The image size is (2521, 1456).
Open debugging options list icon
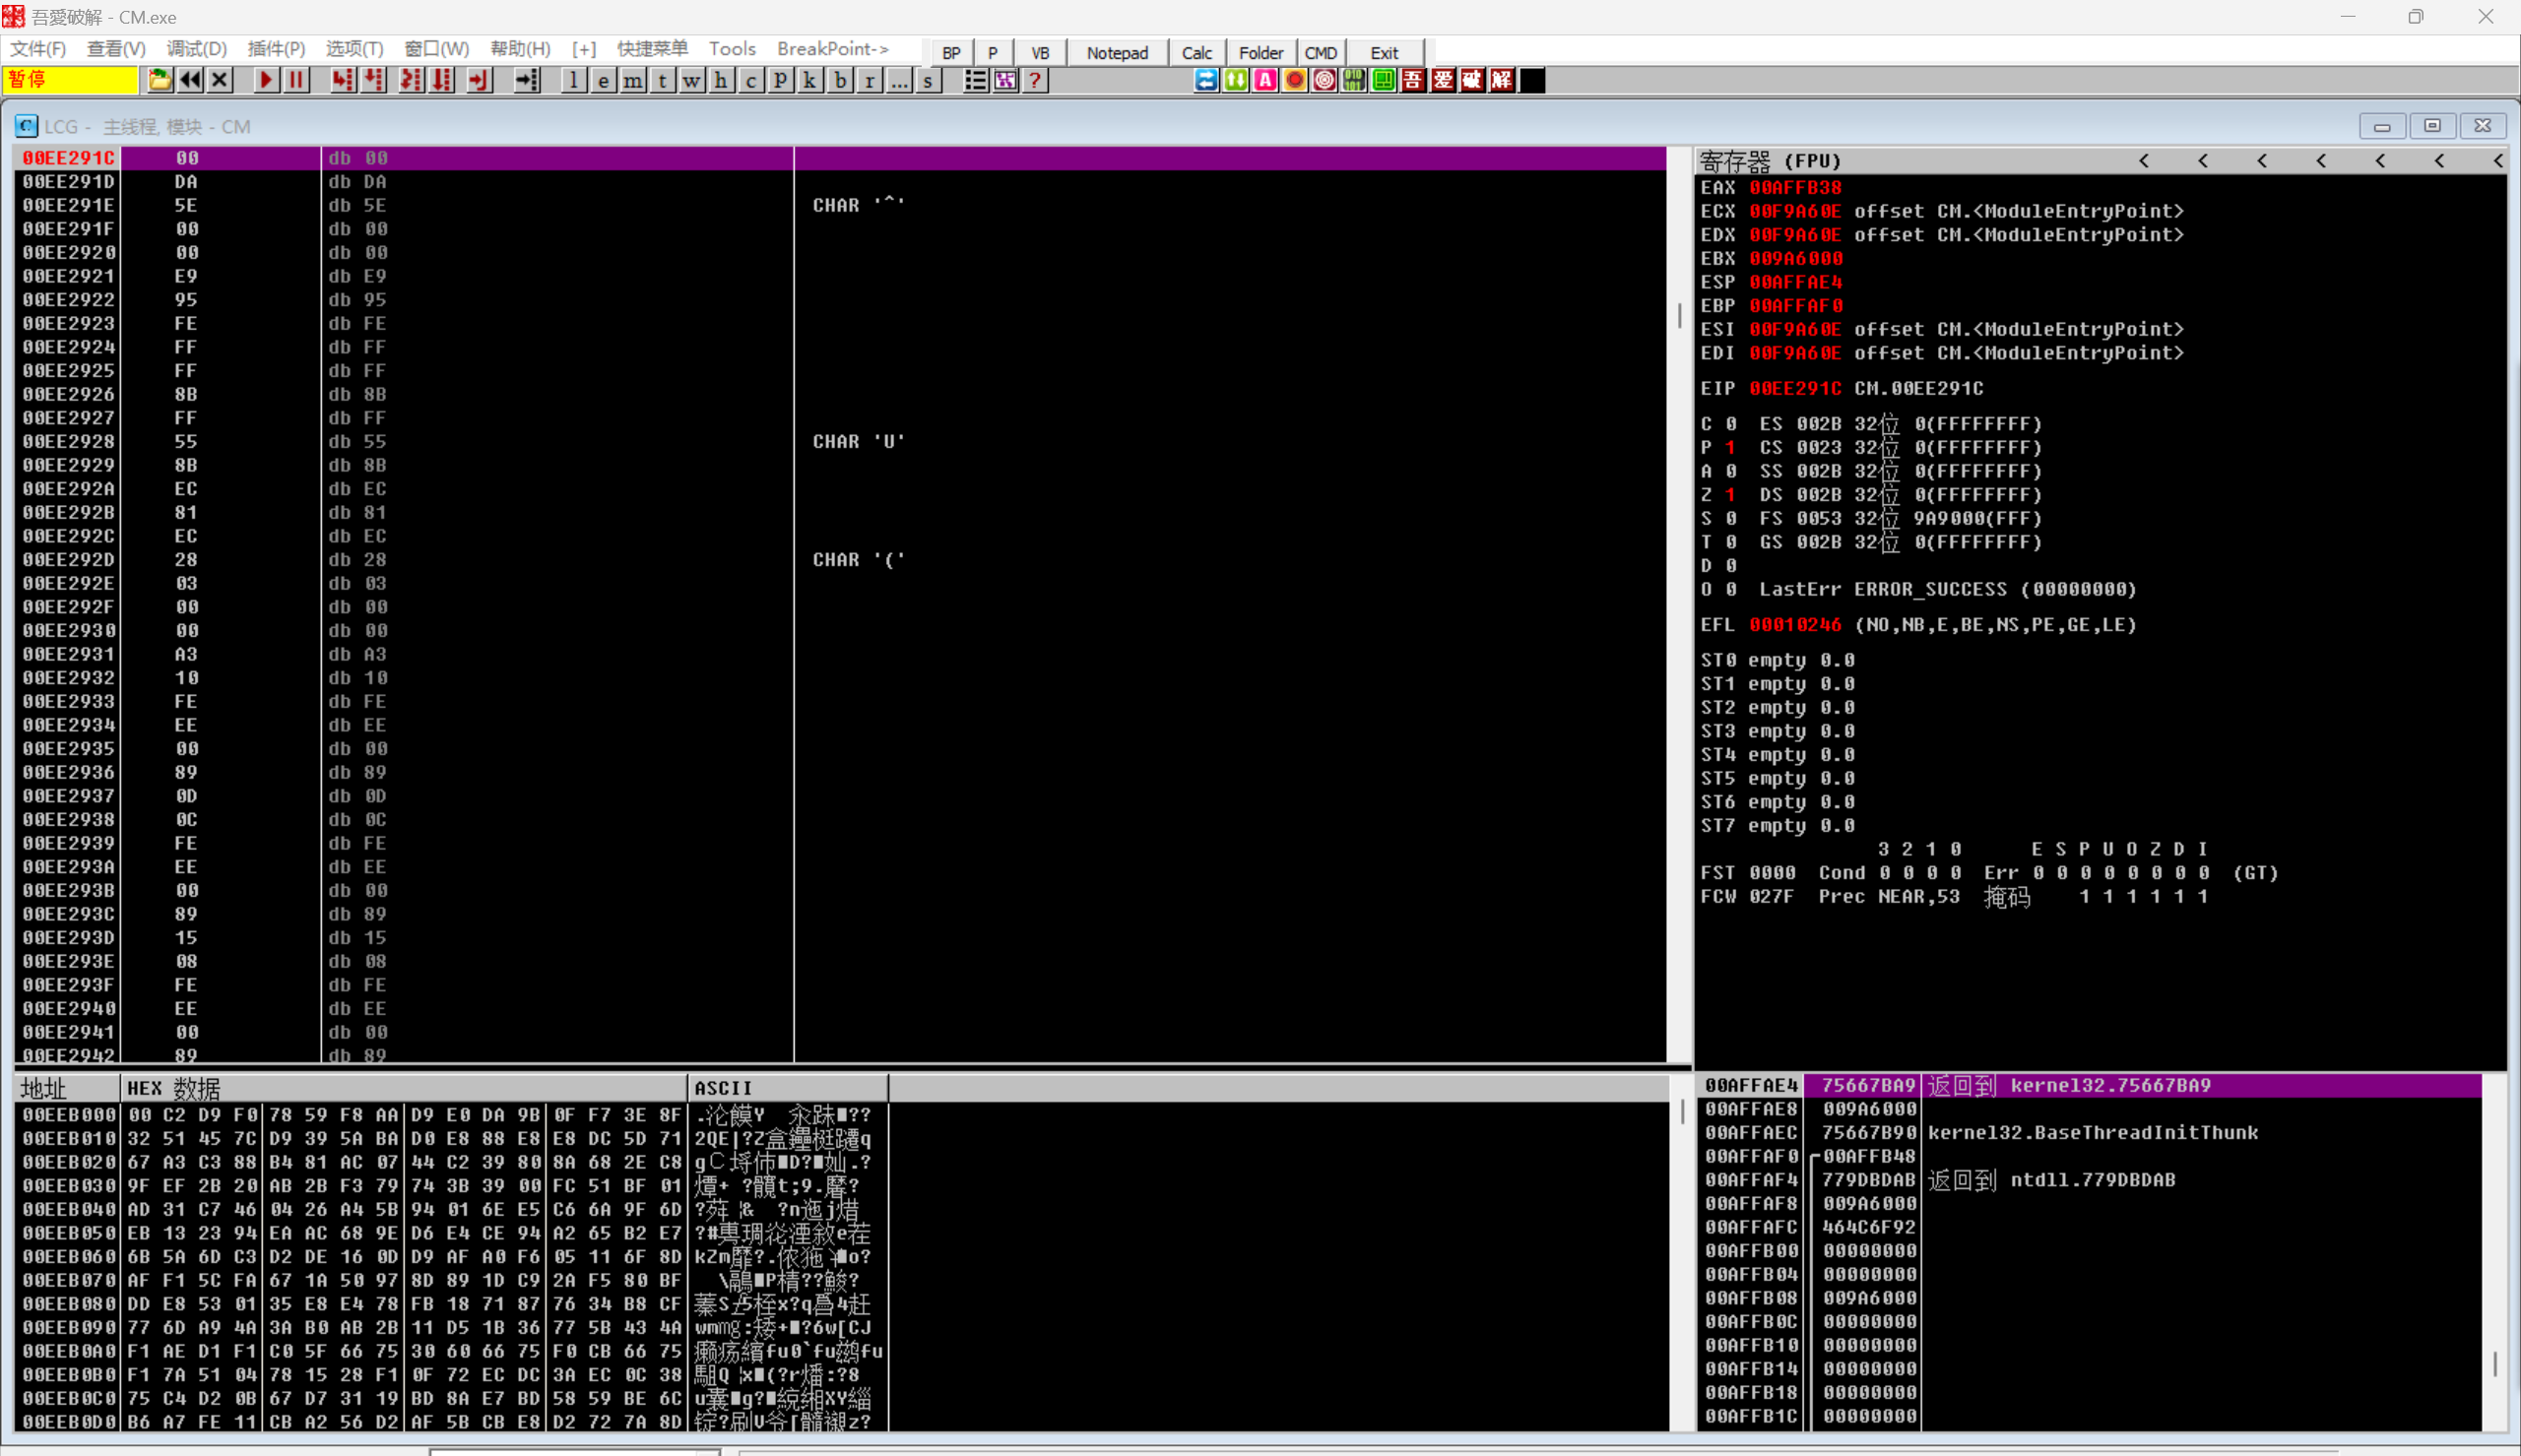[x=975, y=80]
